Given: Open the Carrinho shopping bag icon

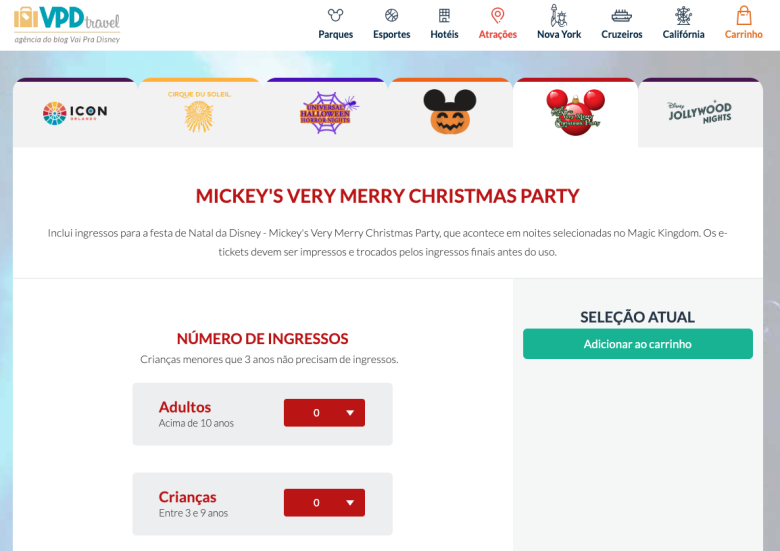Looking at the screenshot, I should click(744, 15).
